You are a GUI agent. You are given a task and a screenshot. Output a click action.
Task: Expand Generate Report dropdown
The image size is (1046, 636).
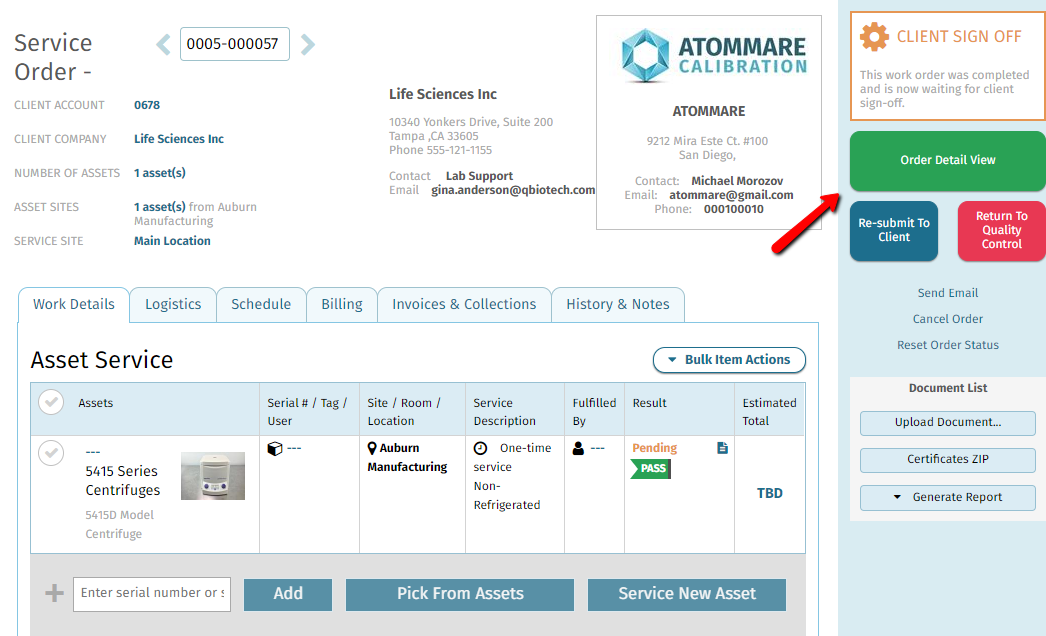pos(947,497)
